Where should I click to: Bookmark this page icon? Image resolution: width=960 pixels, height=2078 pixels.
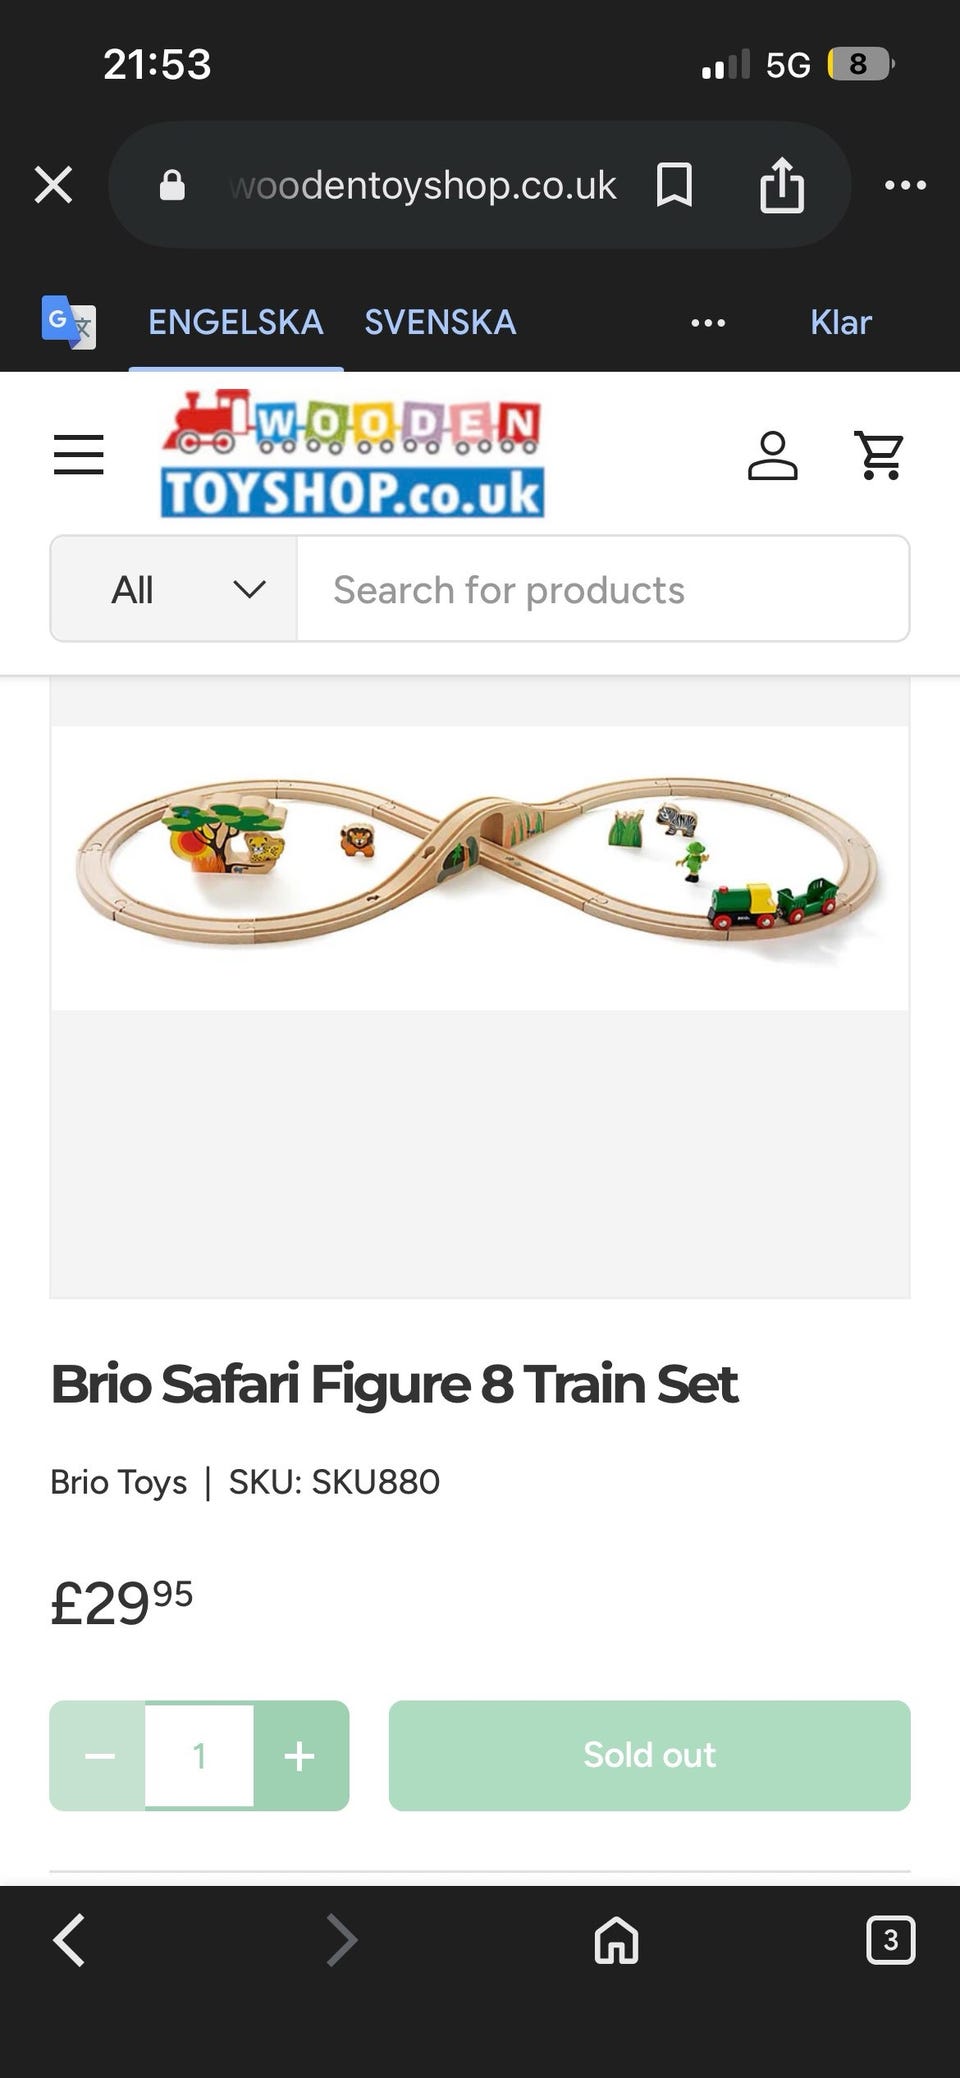pyautogui.click(x=674, y=185)
